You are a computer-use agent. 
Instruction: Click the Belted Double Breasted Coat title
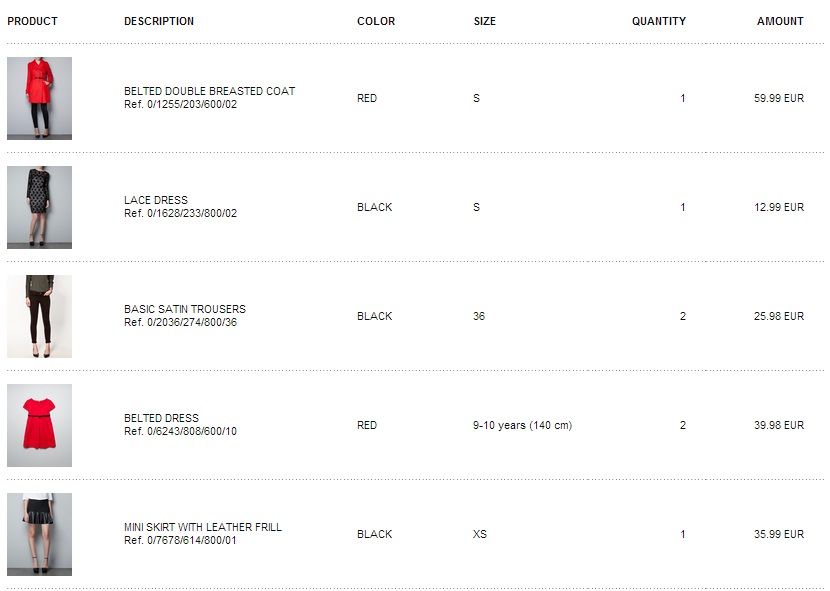(x=209, y=91)
